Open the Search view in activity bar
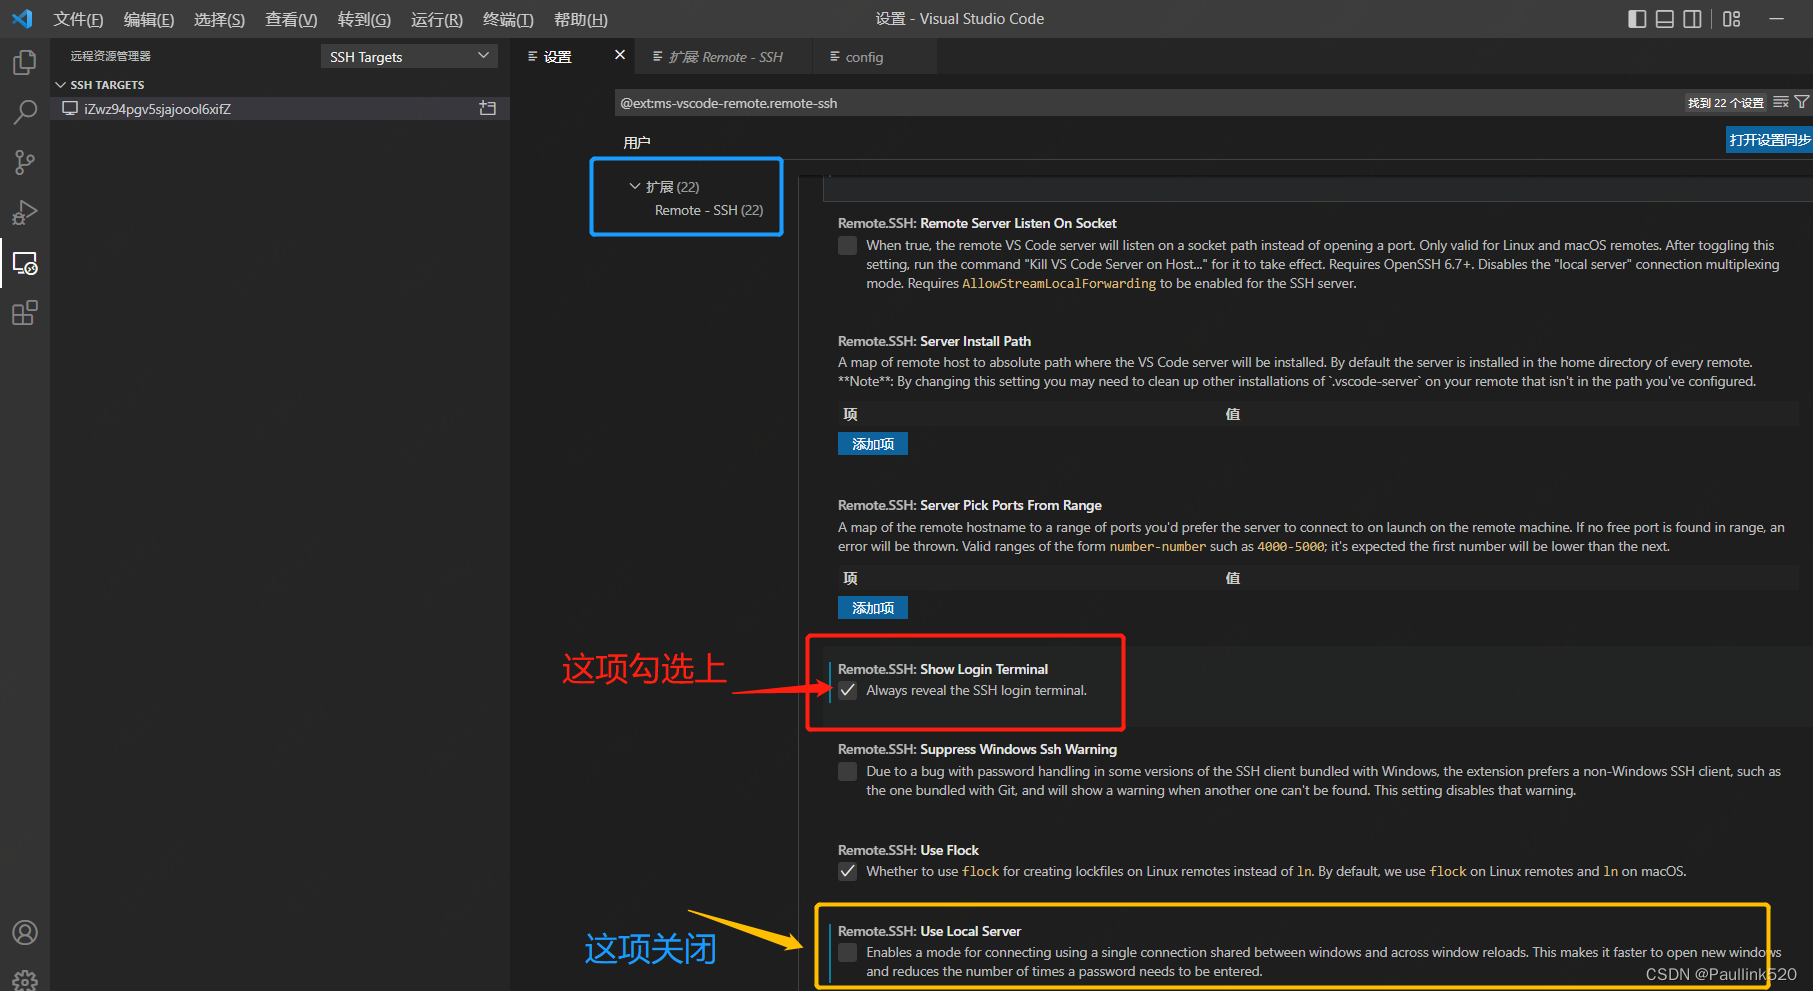 coord(25,112)
